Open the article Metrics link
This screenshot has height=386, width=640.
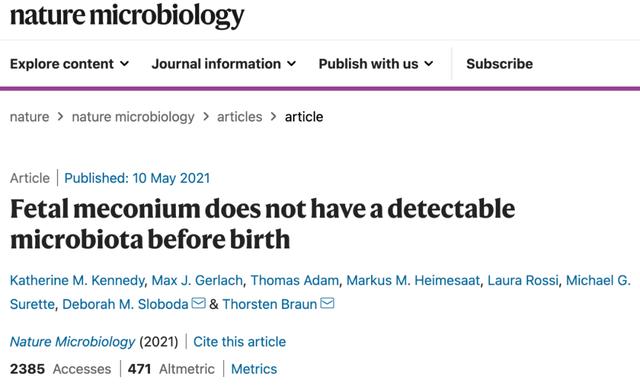click(254, 369)
